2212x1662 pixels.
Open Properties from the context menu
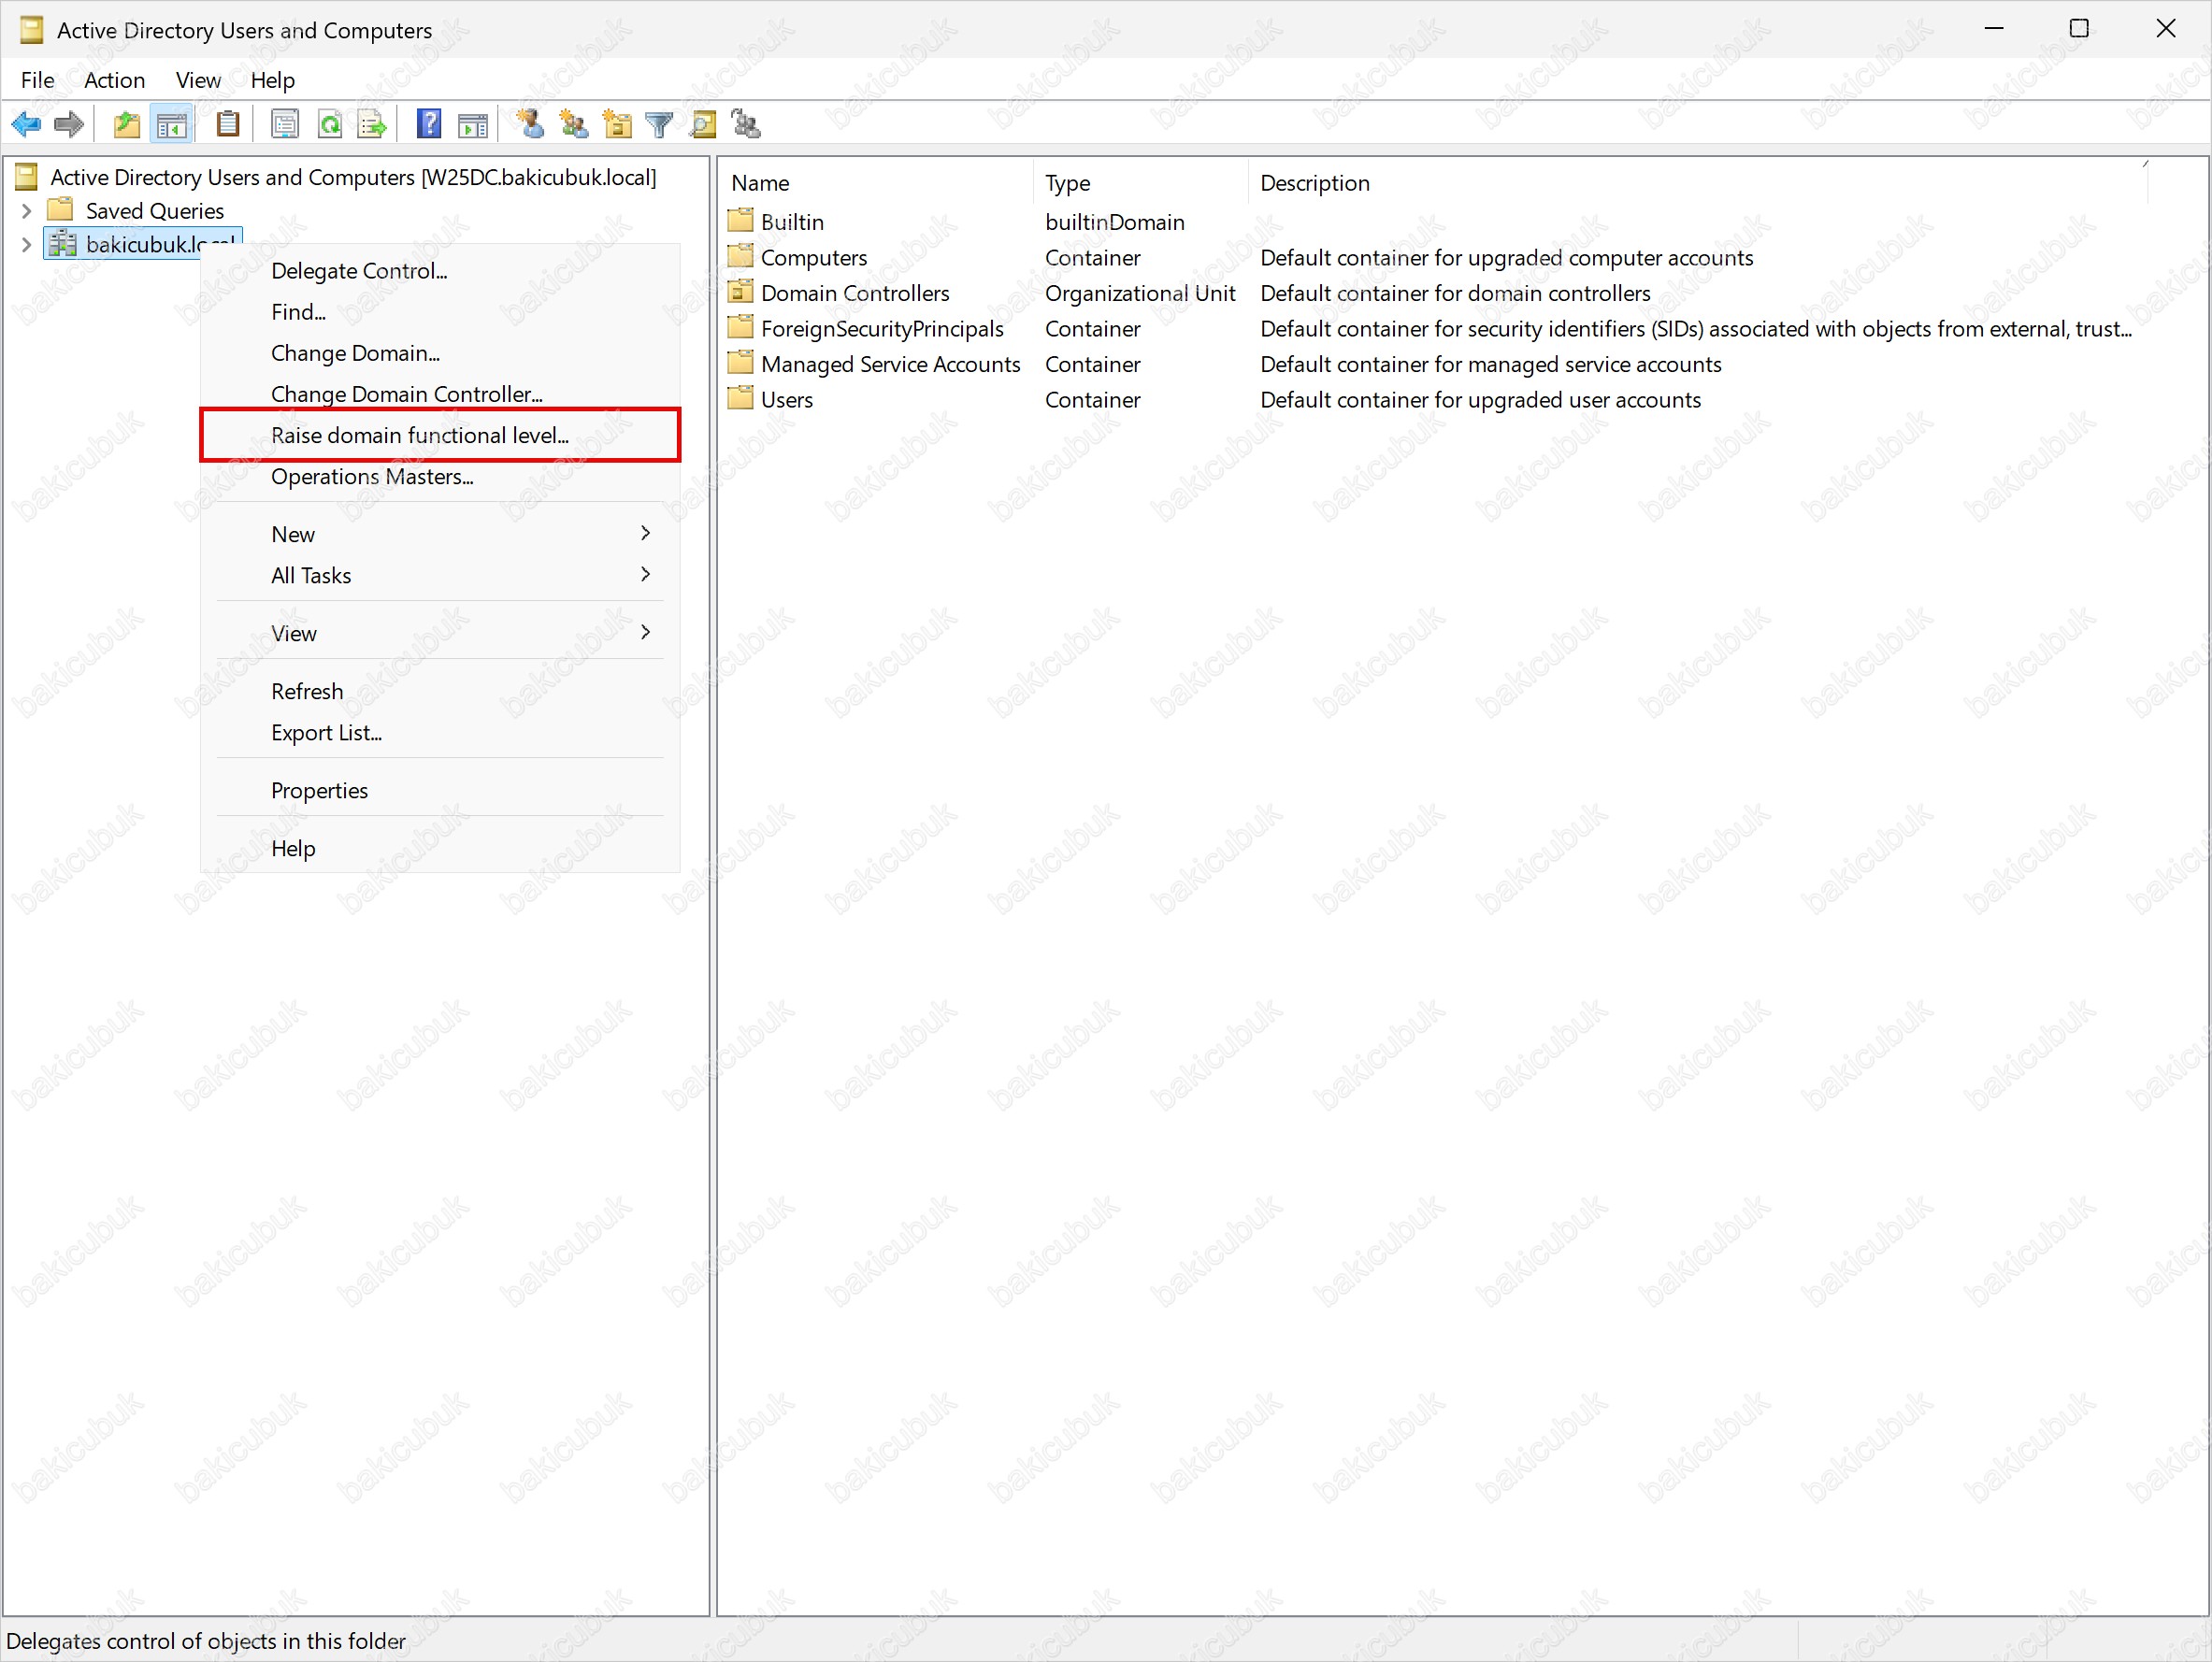coord(440,791)
